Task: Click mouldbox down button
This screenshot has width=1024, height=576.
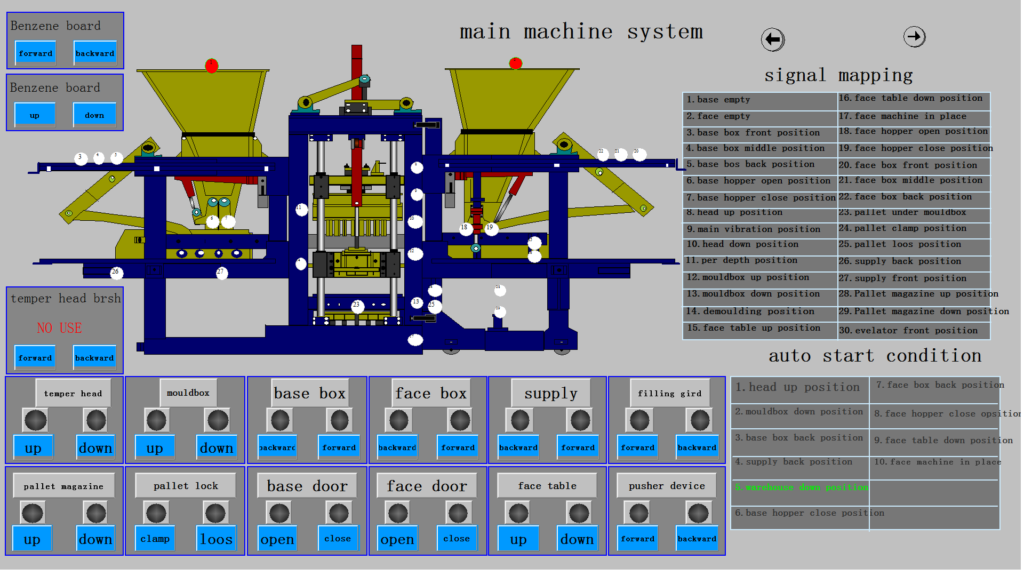Action: (x=216, y=448)
